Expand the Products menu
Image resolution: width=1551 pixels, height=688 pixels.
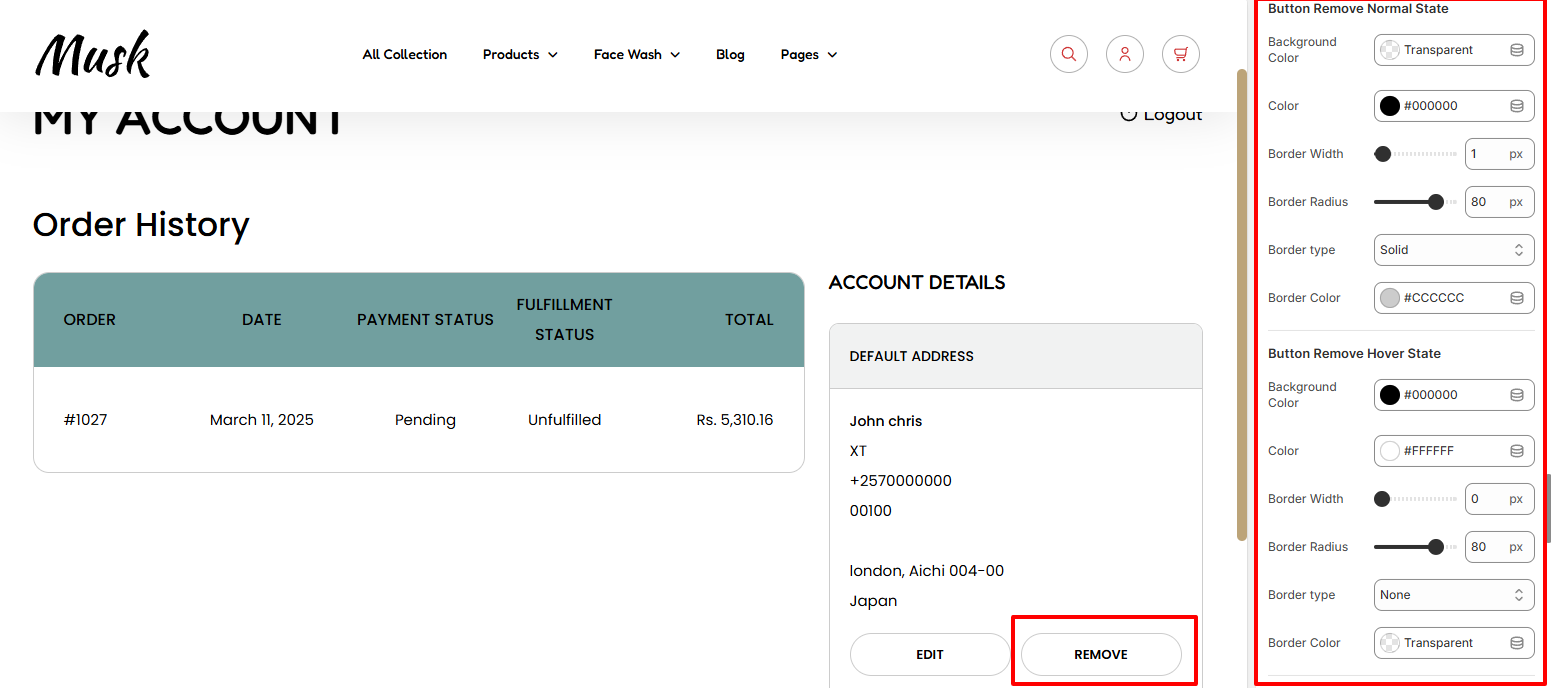coord(520,54)
